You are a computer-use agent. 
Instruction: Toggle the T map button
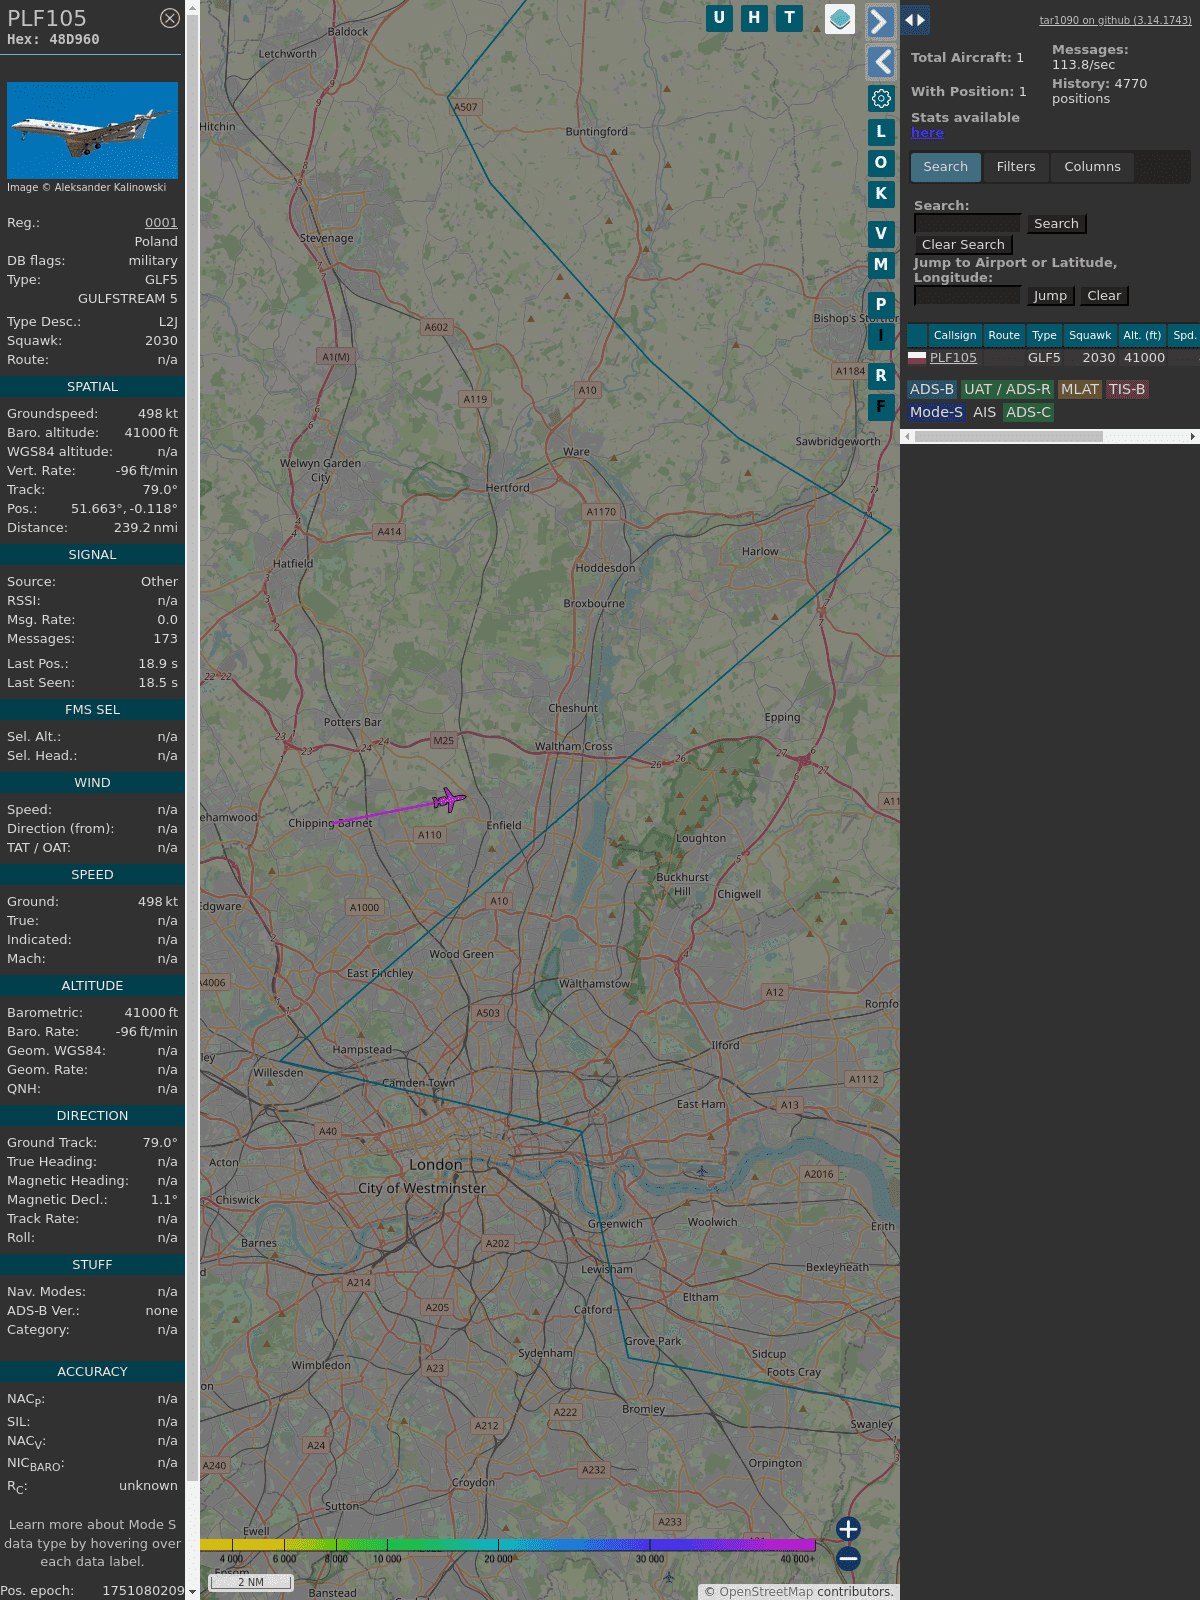pyautogui.click(x=789, y=18)
